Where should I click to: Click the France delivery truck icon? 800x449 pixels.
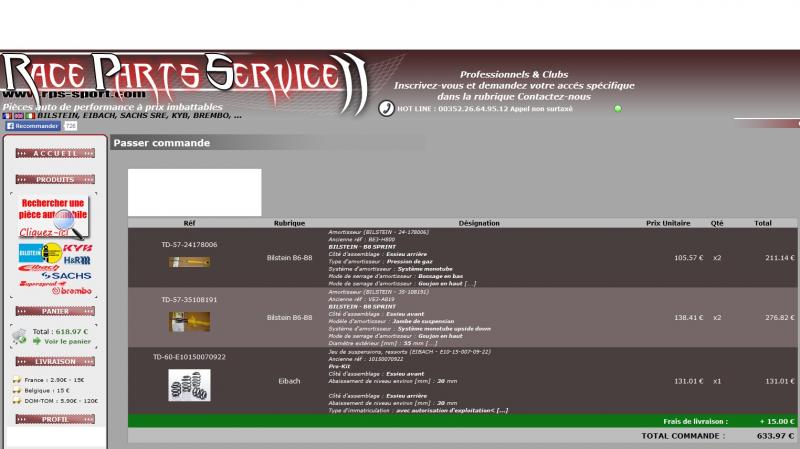click(17, 380)
